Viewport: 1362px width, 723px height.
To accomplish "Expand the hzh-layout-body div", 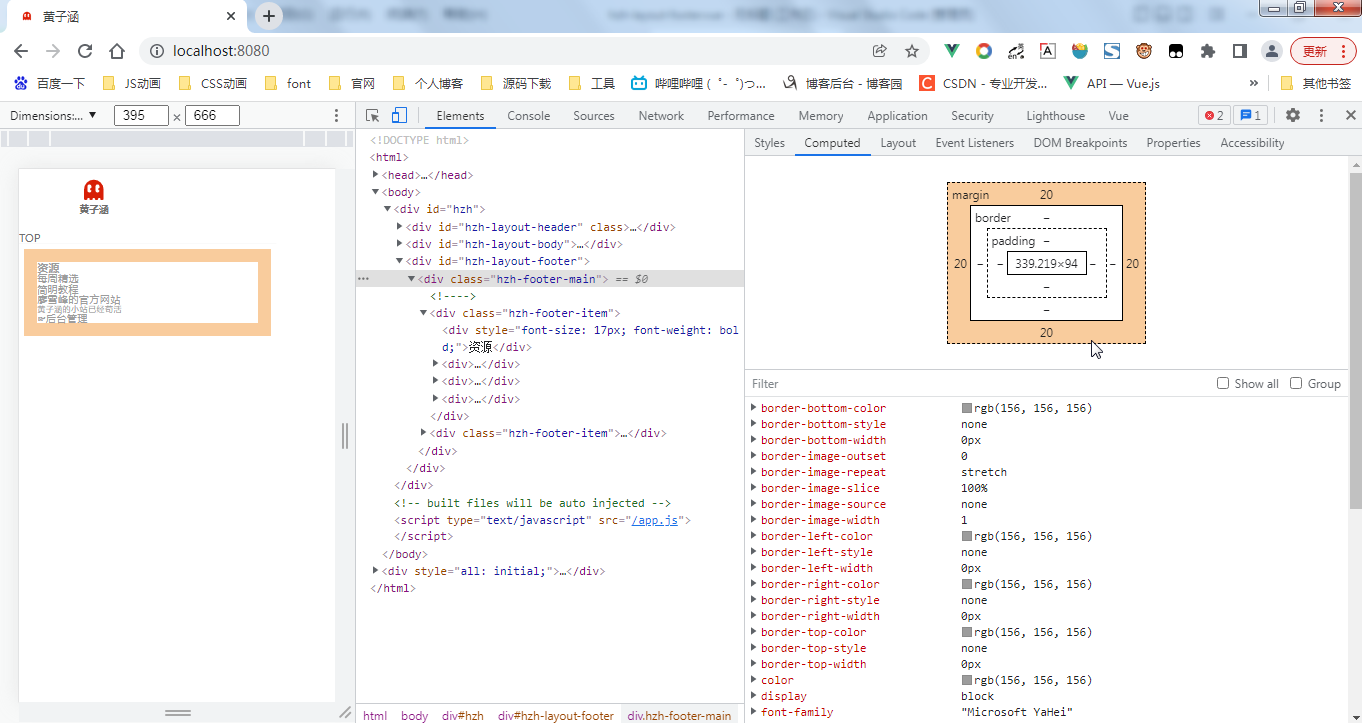I will pos(400,244).
